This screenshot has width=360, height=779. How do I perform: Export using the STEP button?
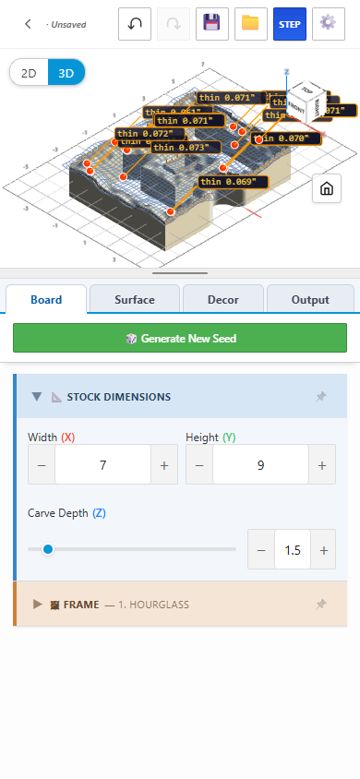(289, 24)
